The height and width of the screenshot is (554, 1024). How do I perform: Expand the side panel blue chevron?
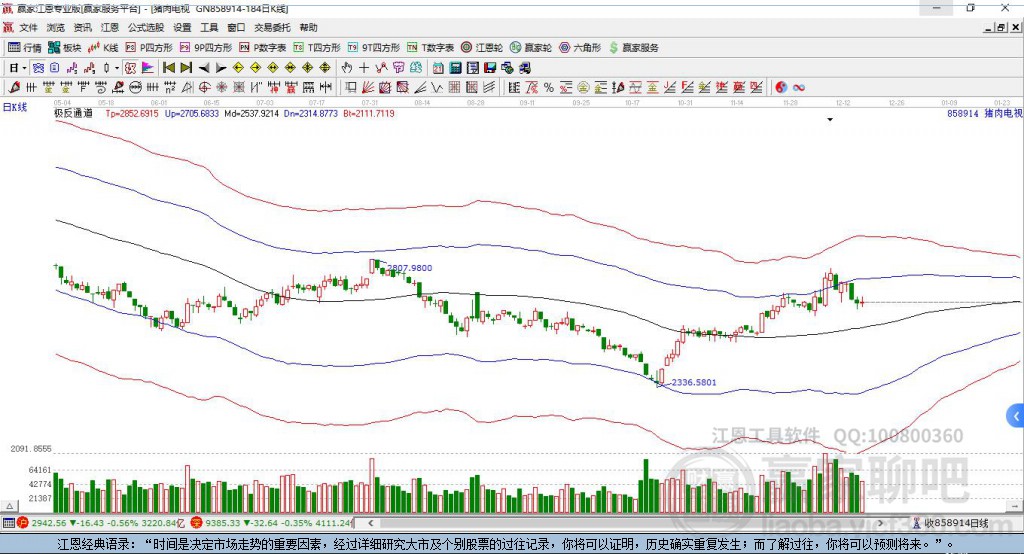1015,416
